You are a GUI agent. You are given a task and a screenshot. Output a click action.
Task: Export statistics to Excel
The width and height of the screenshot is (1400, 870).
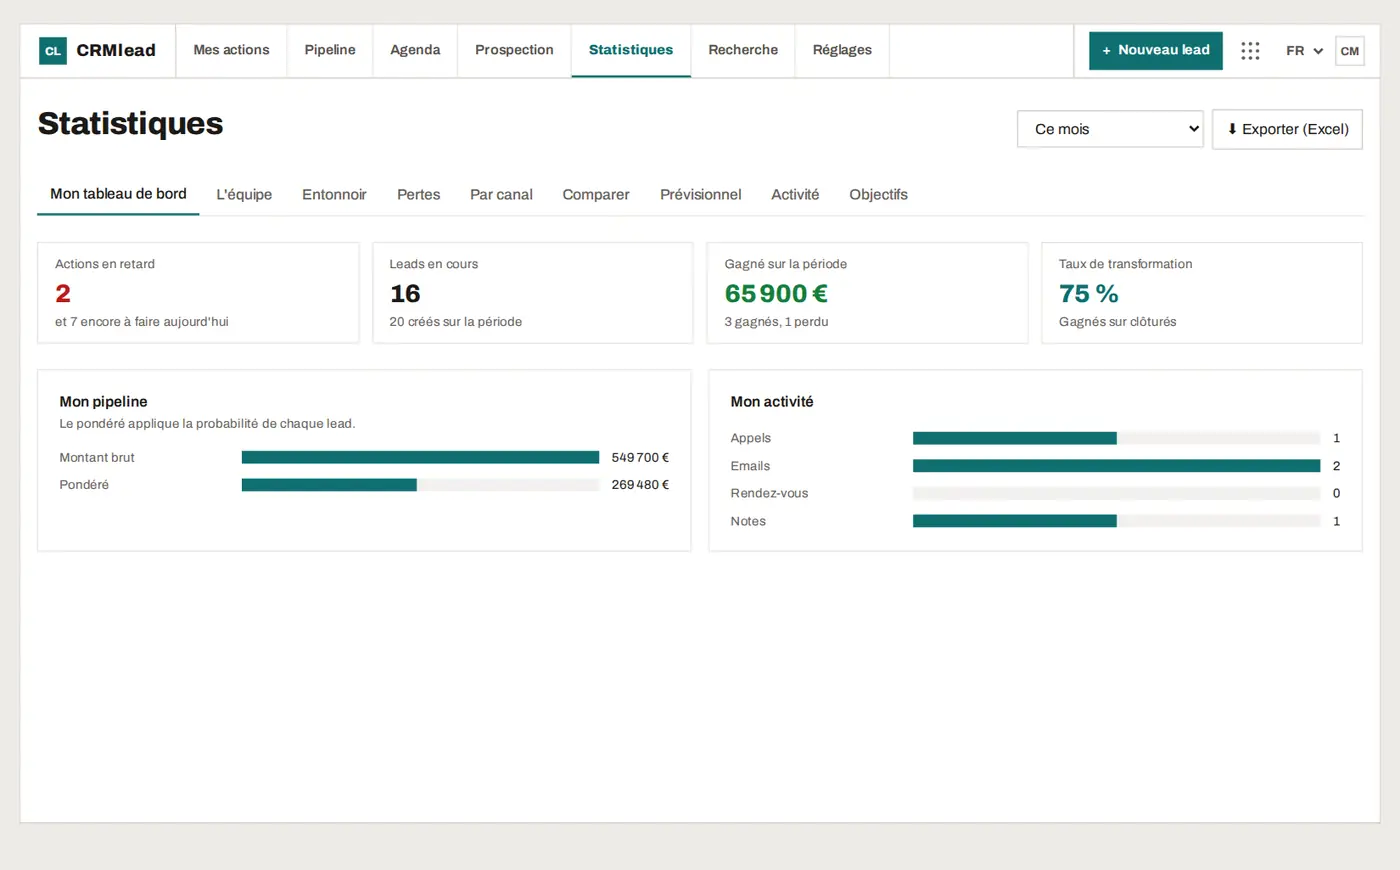[x=1287, y=129]
